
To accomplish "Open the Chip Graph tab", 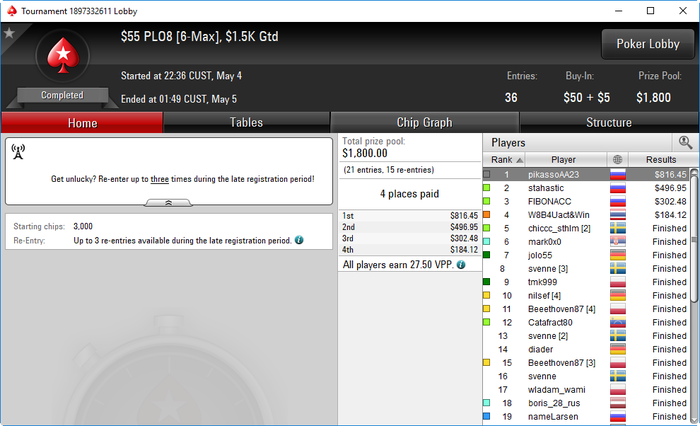I will tap(425, 122).
